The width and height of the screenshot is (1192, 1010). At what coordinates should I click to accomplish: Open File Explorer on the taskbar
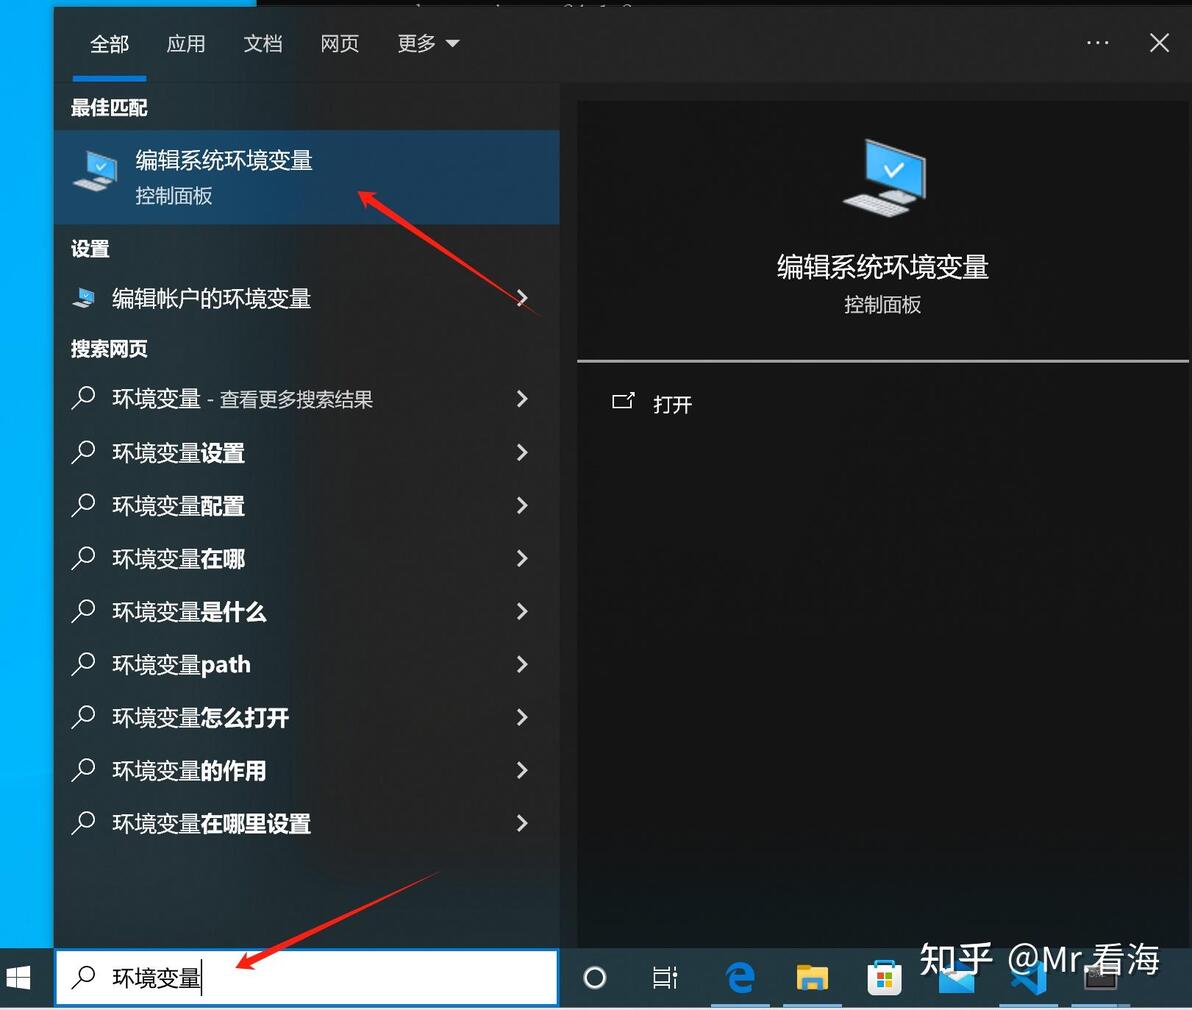811,977
